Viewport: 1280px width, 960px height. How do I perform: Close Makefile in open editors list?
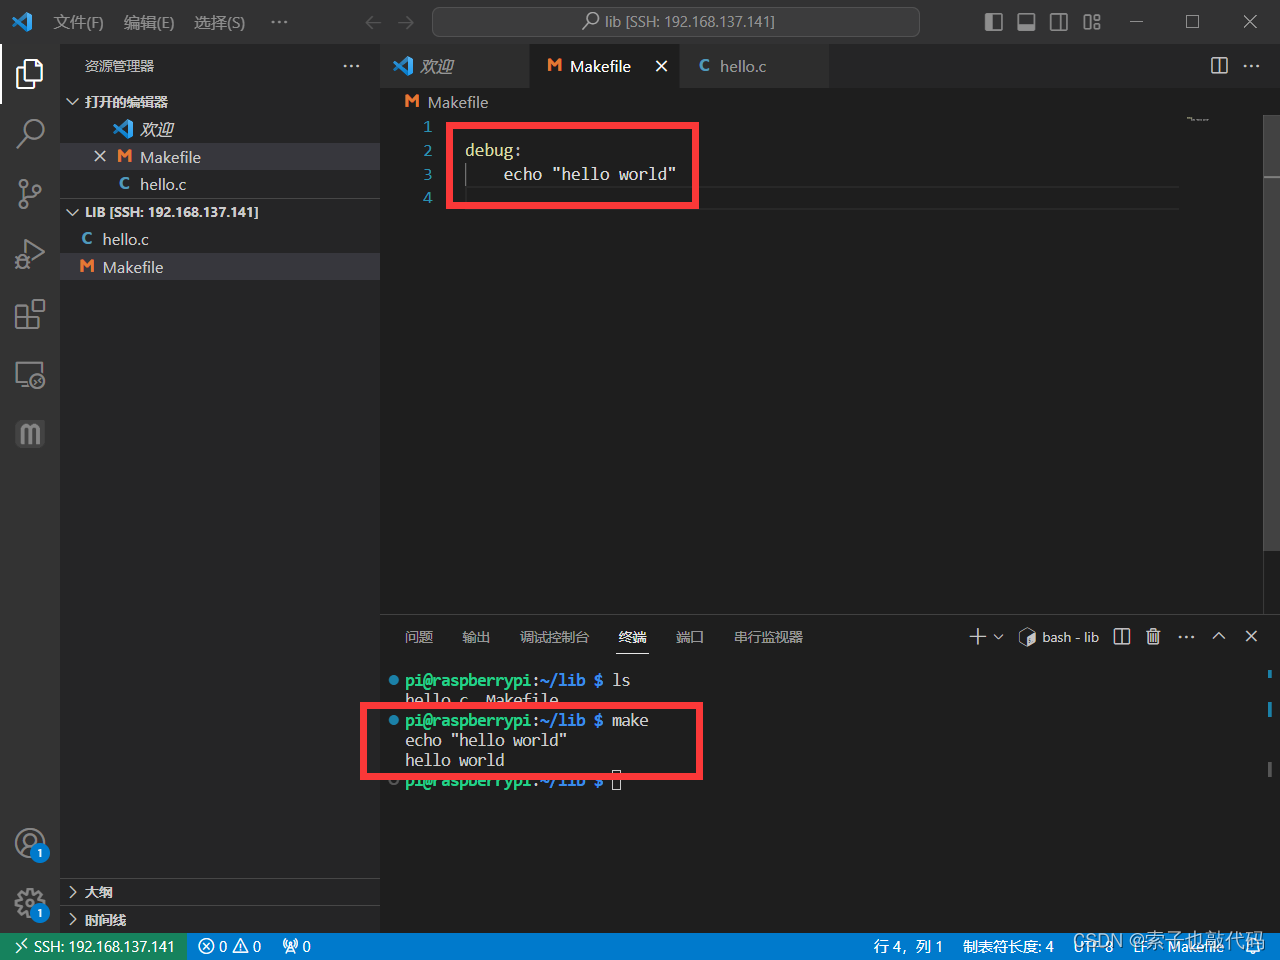click(x=100, y=157)
